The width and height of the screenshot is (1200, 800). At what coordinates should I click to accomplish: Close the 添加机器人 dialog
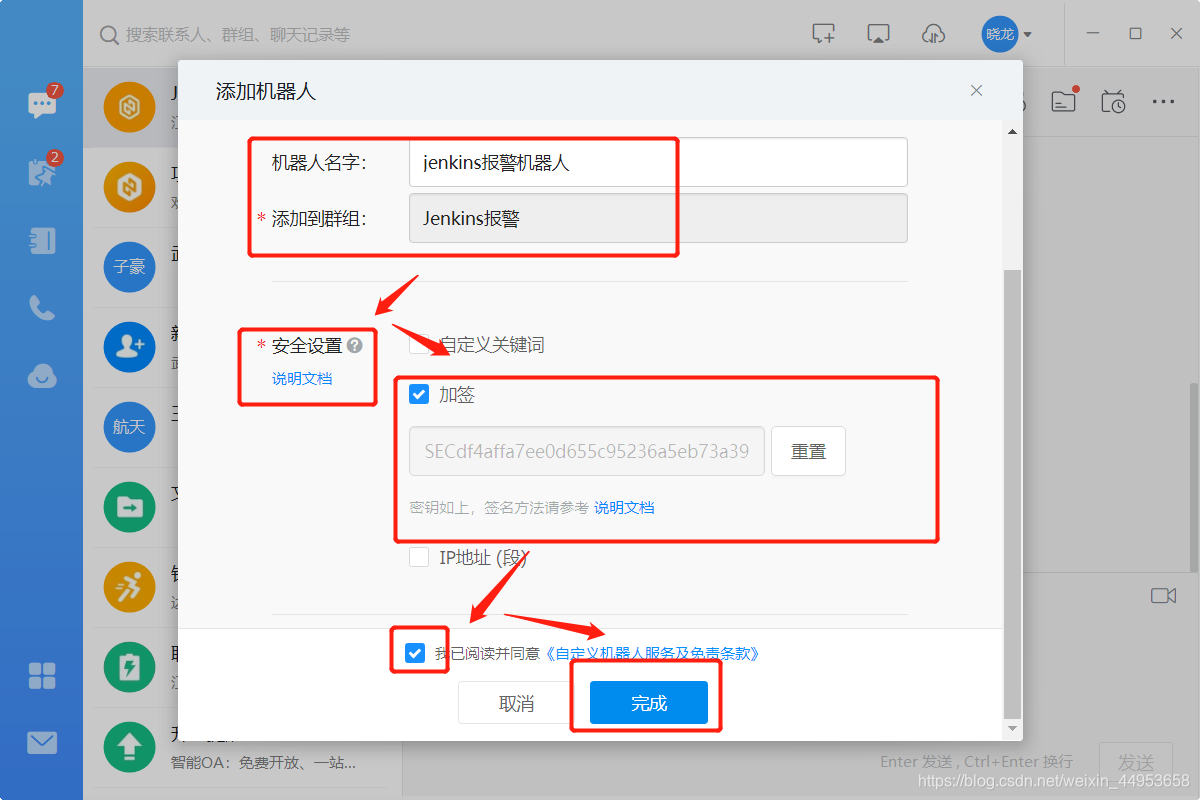(977, 91)
